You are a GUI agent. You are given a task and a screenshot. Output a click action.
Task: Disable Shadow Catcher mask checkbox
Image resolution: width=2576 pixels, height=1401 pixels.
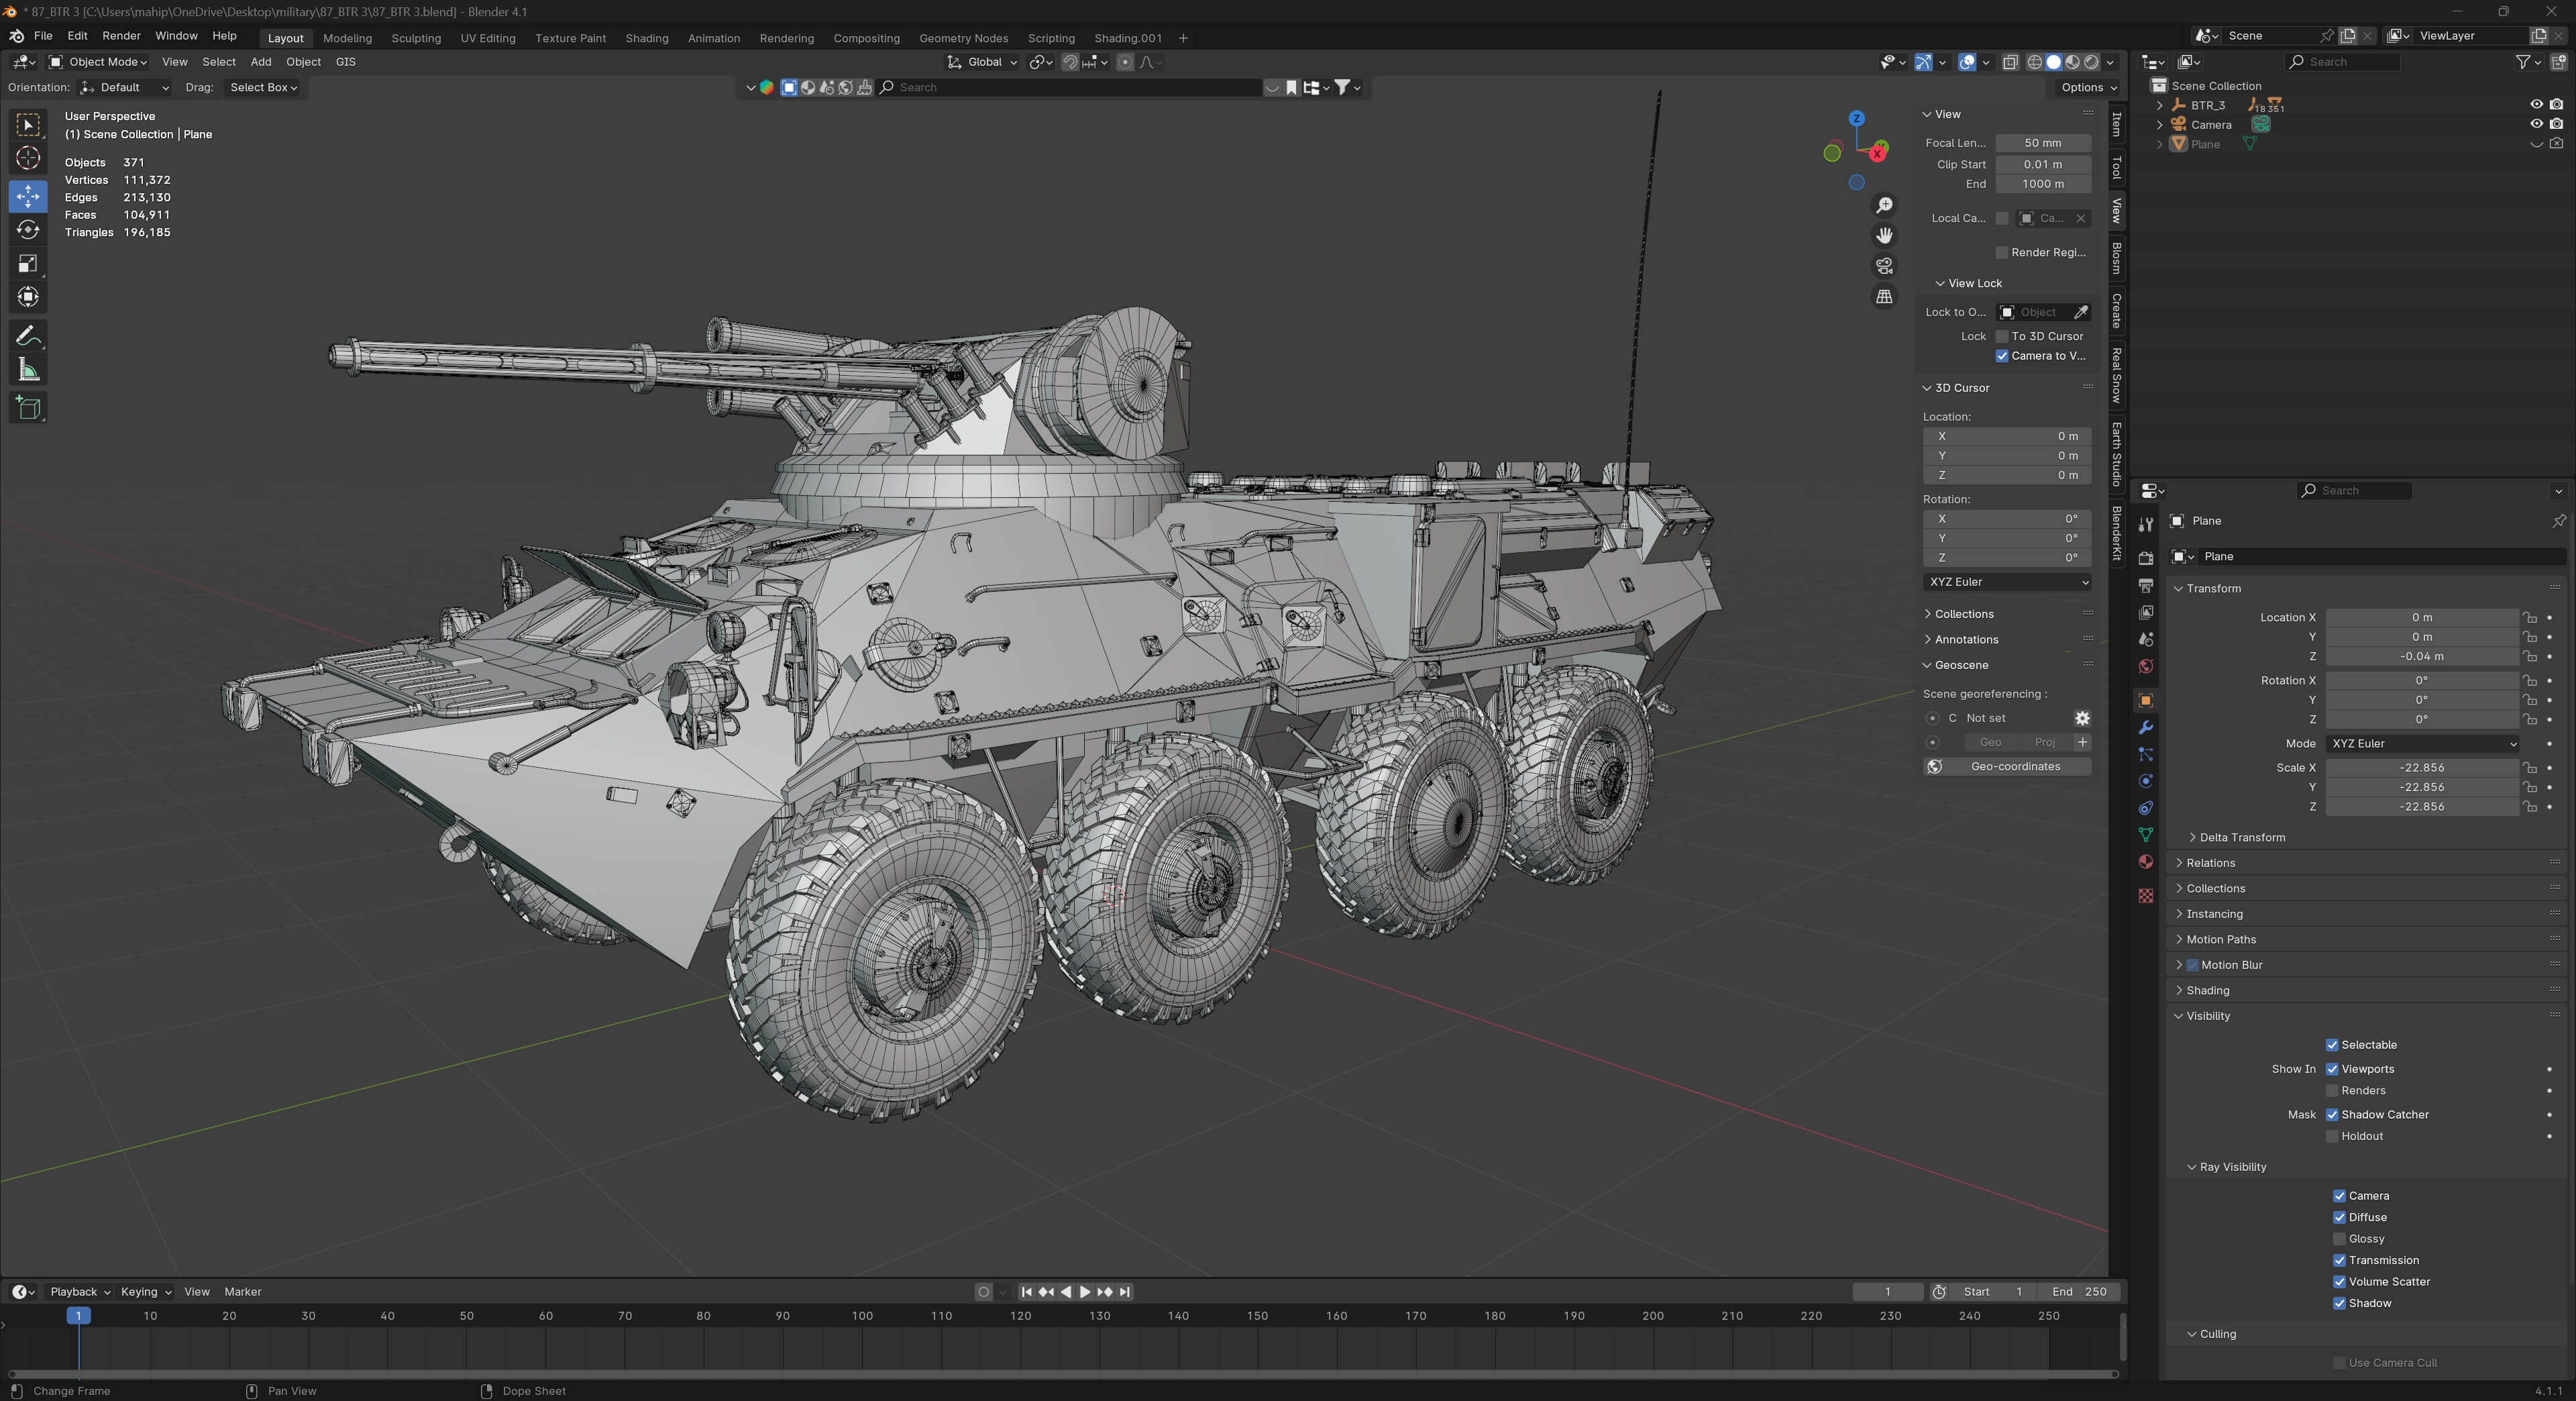tap(2332, 1115)
